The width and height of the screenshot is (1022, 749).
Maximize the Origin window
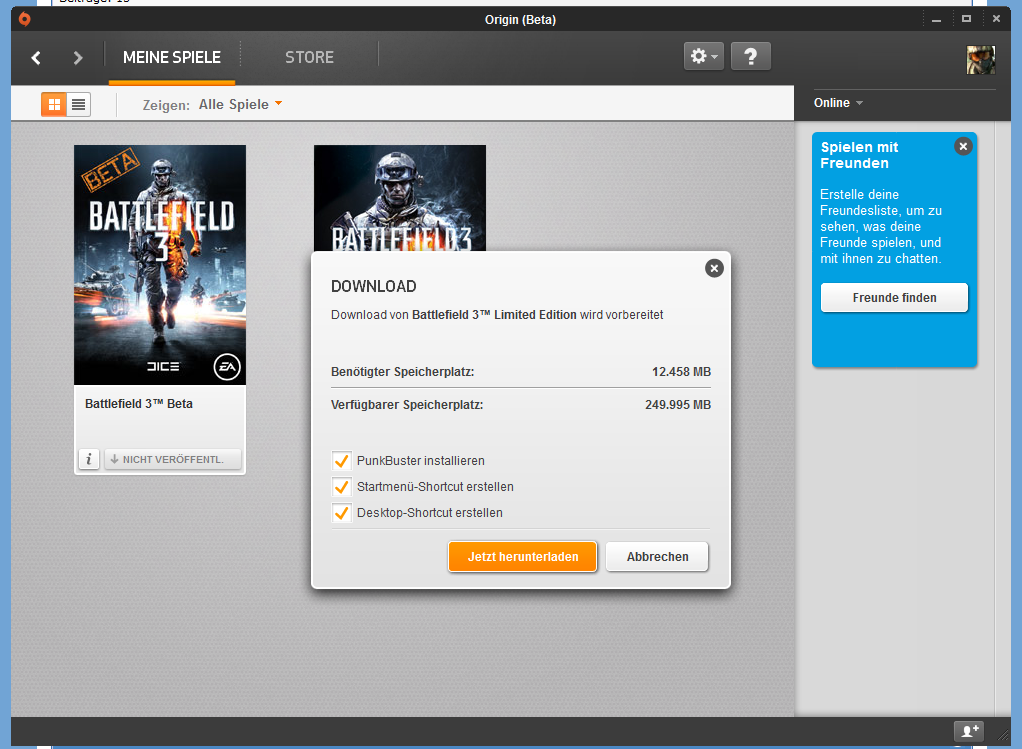[x=967, y=19]
